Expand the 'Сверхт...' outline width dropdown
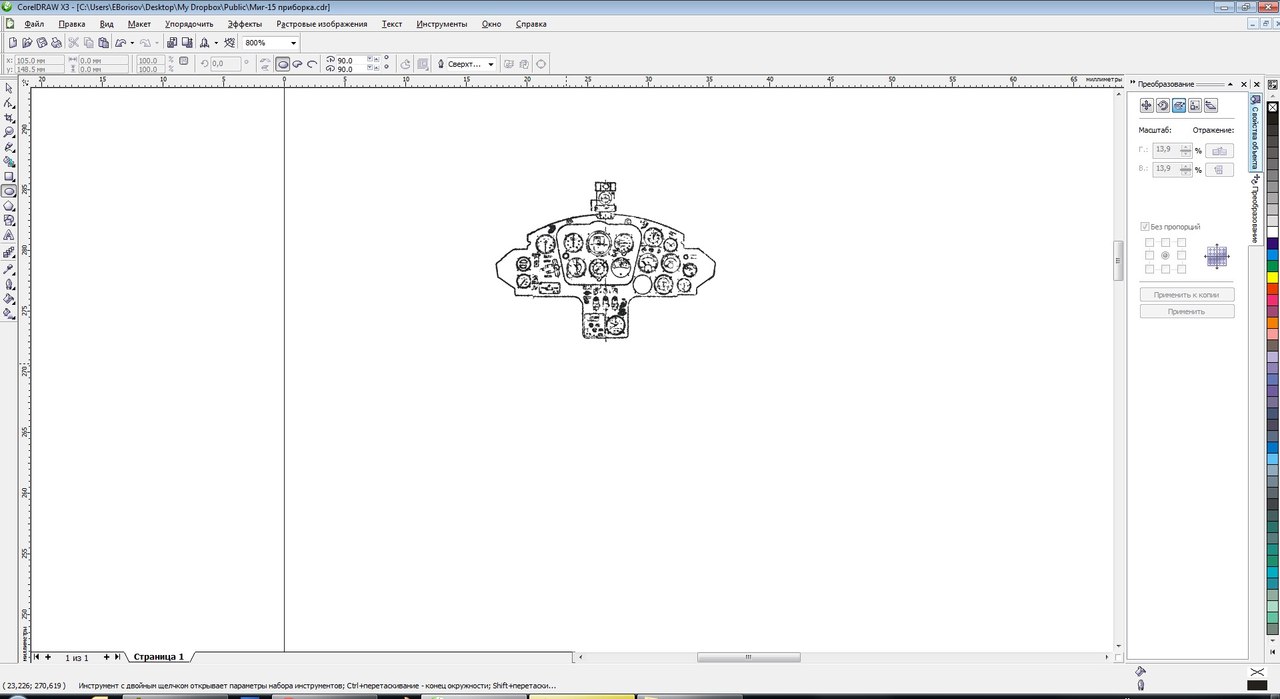 pyautogui.click(x=491, y=64)
